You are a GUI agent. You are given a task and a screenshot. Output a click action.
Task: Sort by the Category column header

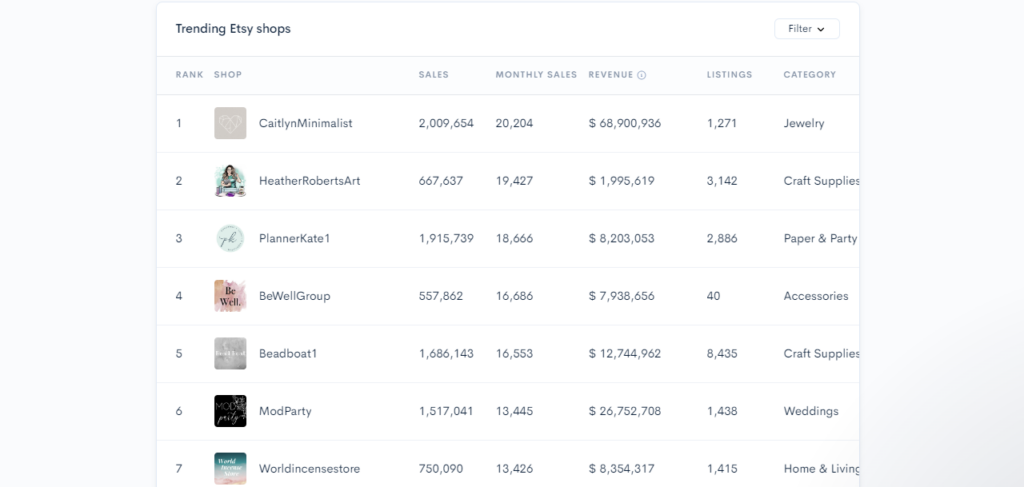click(x=809, y=75)
